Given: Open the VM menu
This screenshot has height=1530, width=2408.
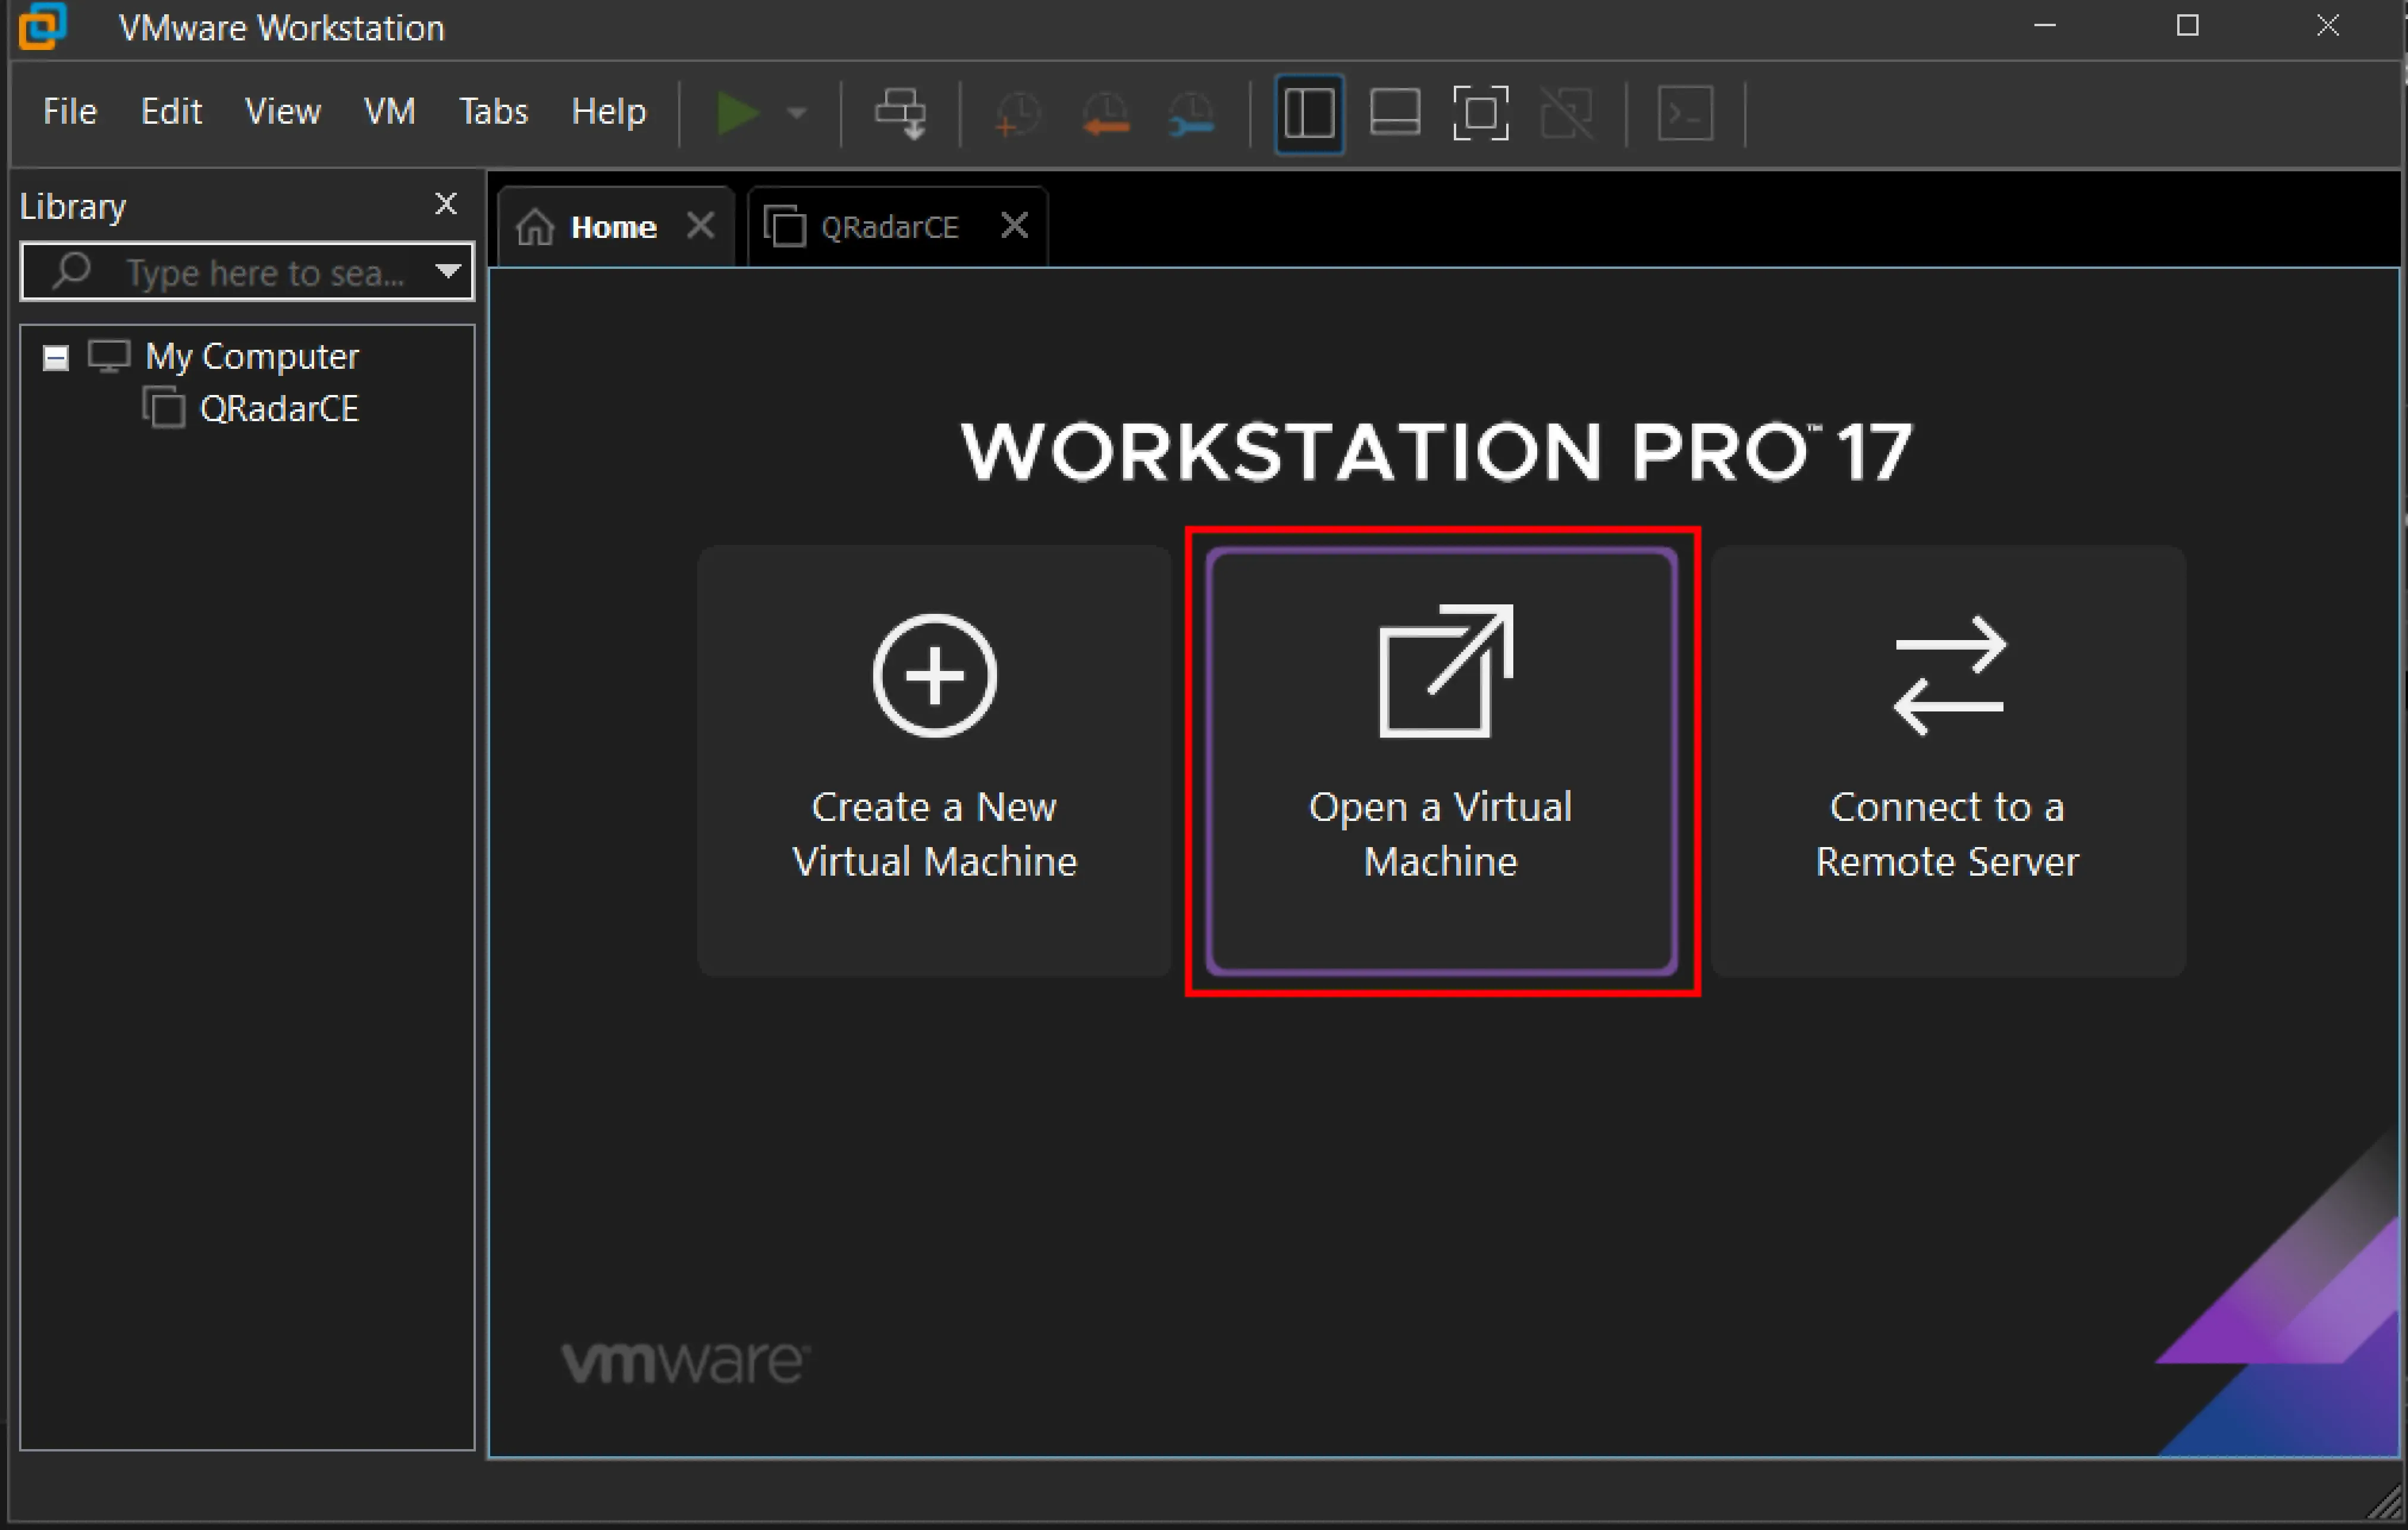Looking at the screenshot, I should pos(389,112).
